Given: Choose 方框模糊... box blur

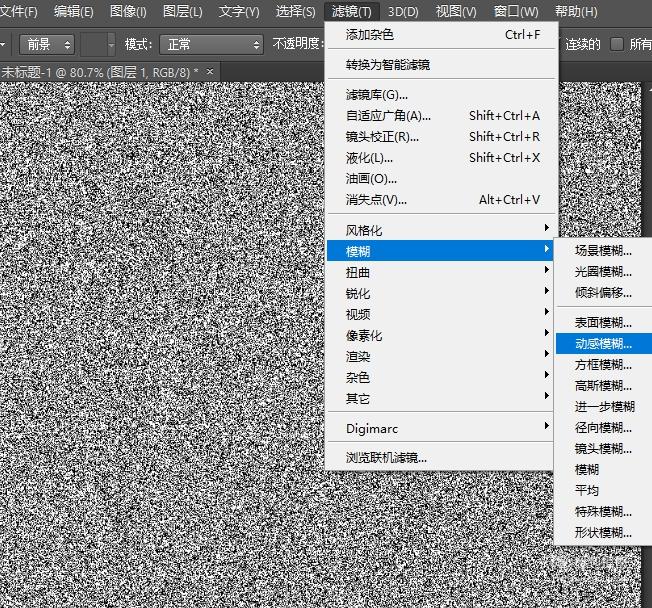Looking at the screenshot, I should (x=604, y=365).
